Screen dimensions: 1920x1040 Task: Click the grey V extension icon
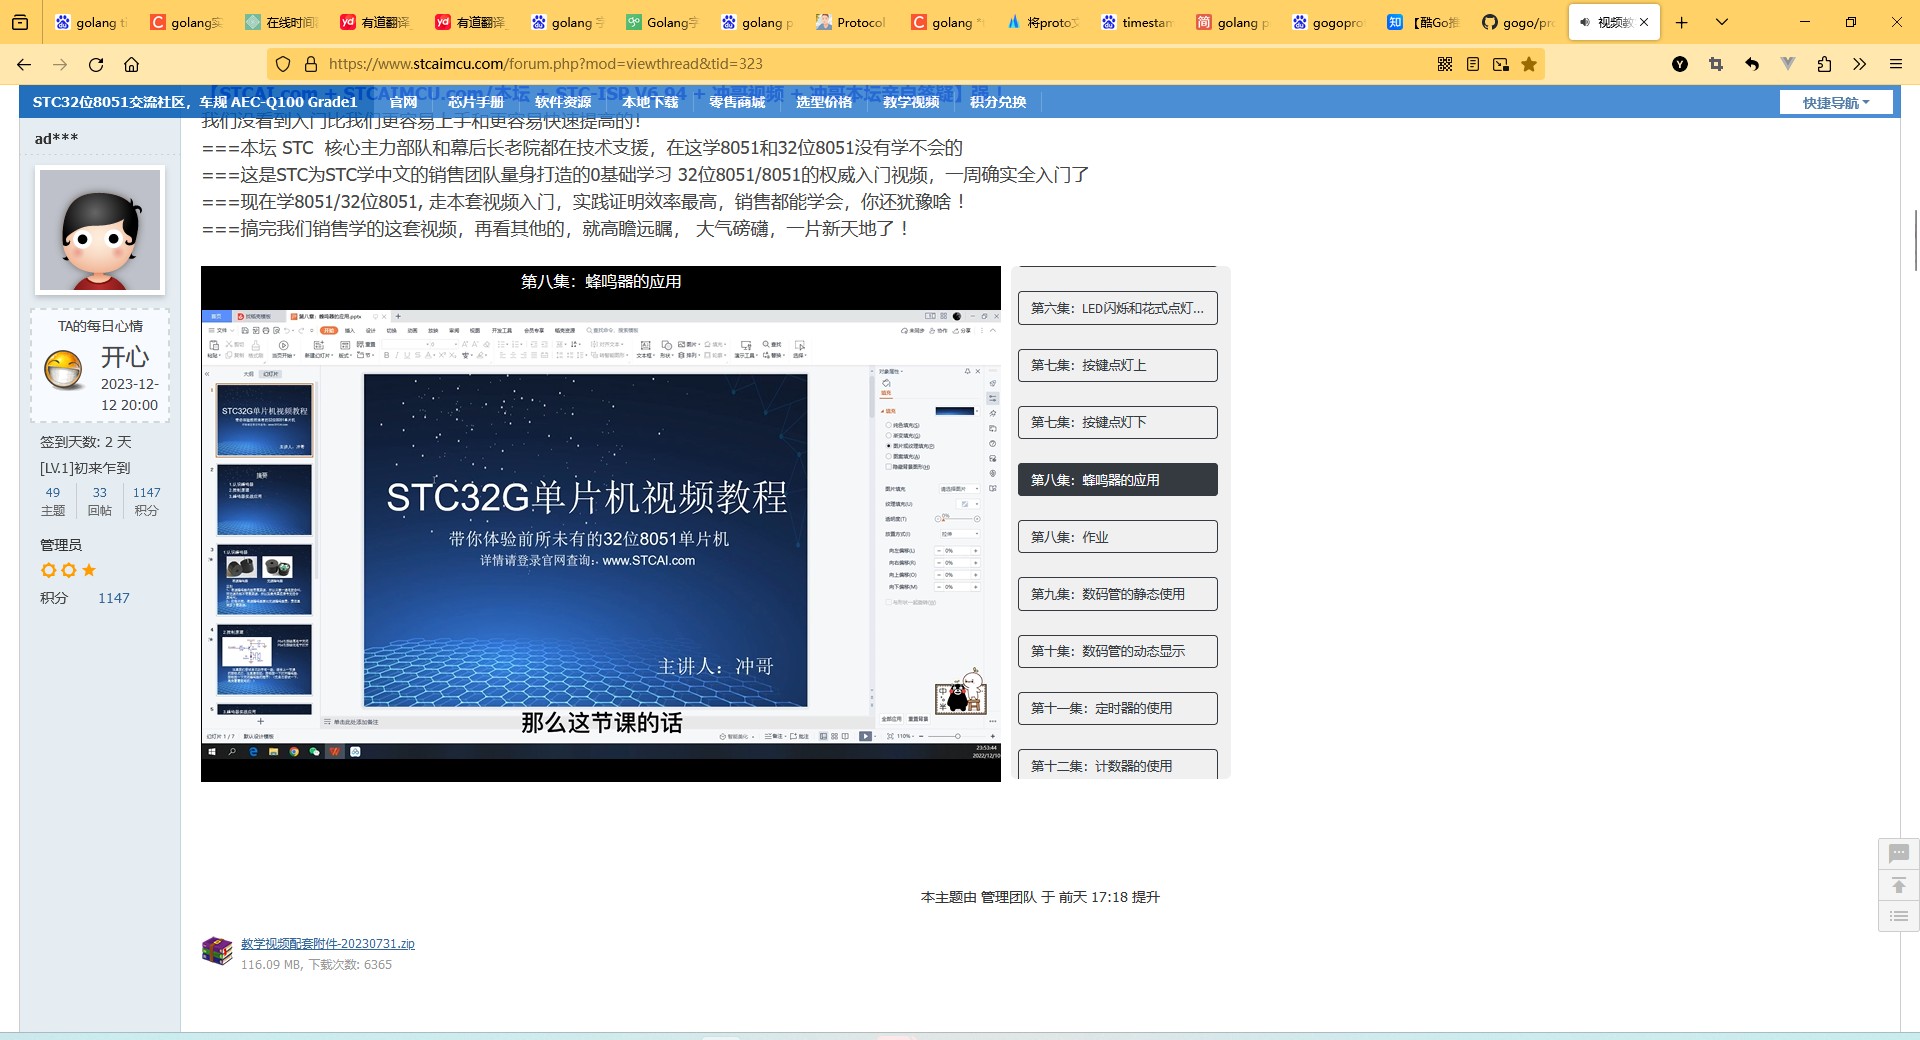(1788, 64)
